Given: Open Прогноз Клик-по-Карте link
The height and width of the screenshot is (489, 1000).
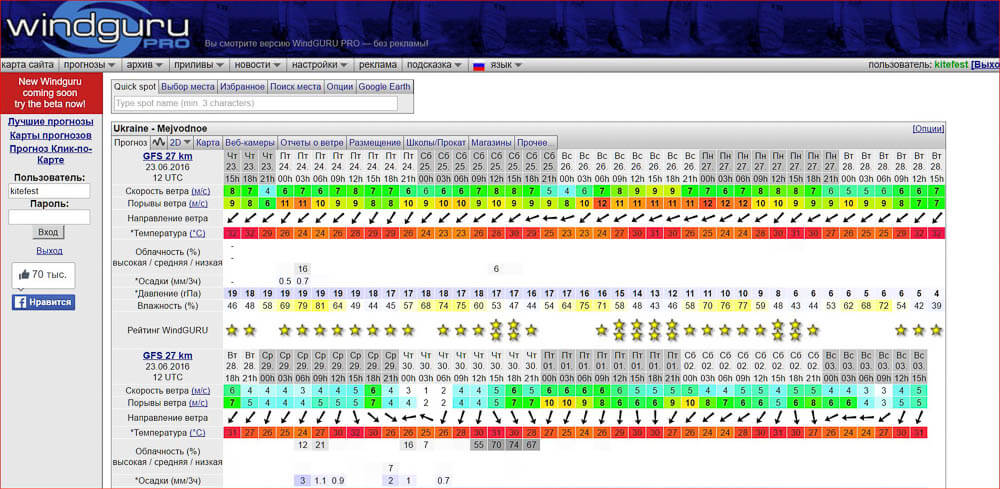Looking at the screenshot, I should pyautogui.click(x=50, y=154).
